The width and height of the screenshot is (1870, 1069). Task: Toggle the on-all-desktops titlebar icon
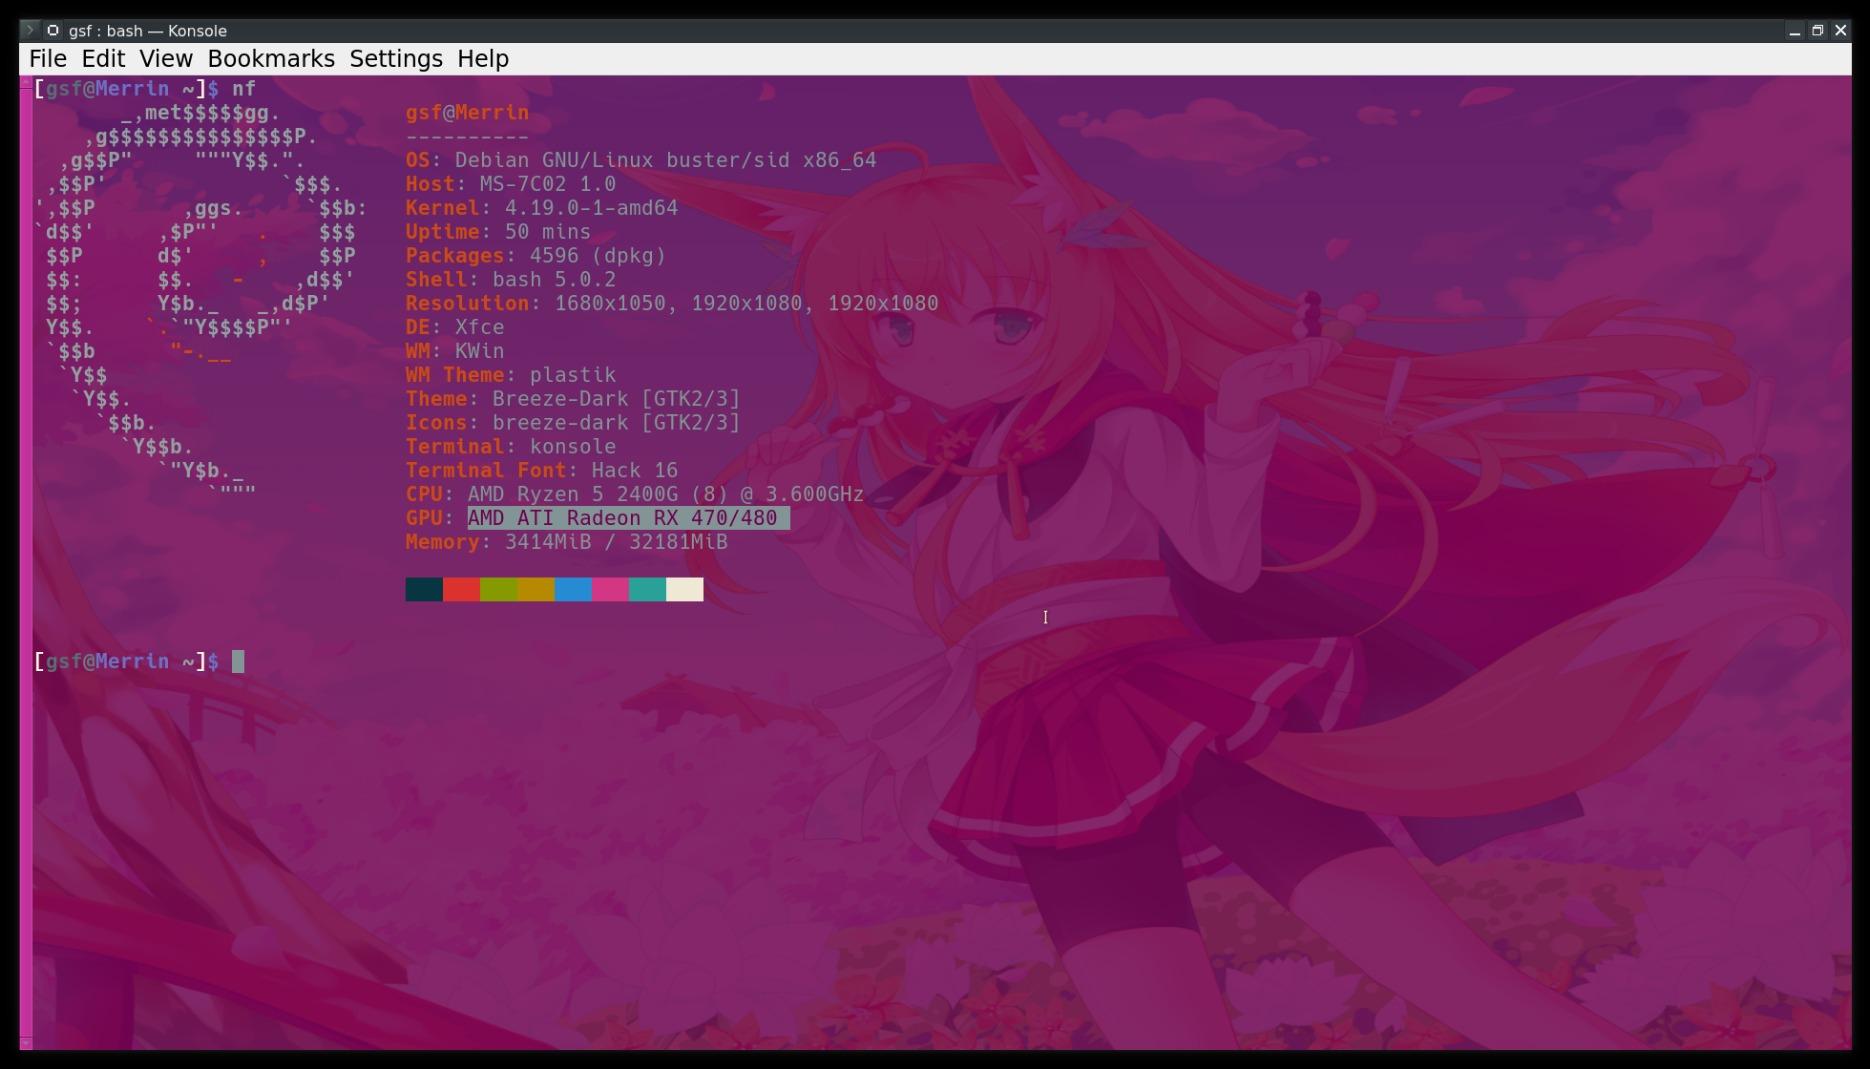pyautogui.click(x=53, y=30)
